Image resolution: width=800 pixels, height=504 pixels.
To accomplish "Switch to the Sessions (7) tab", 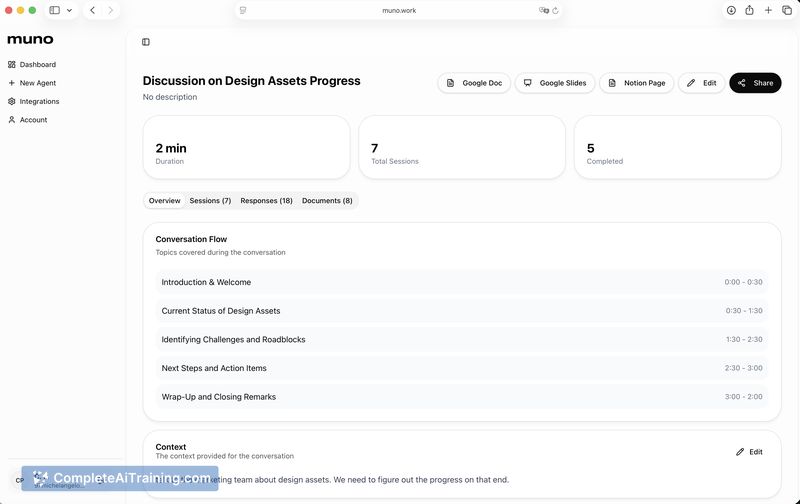I will pyautogui.click(x=210, y=201).
